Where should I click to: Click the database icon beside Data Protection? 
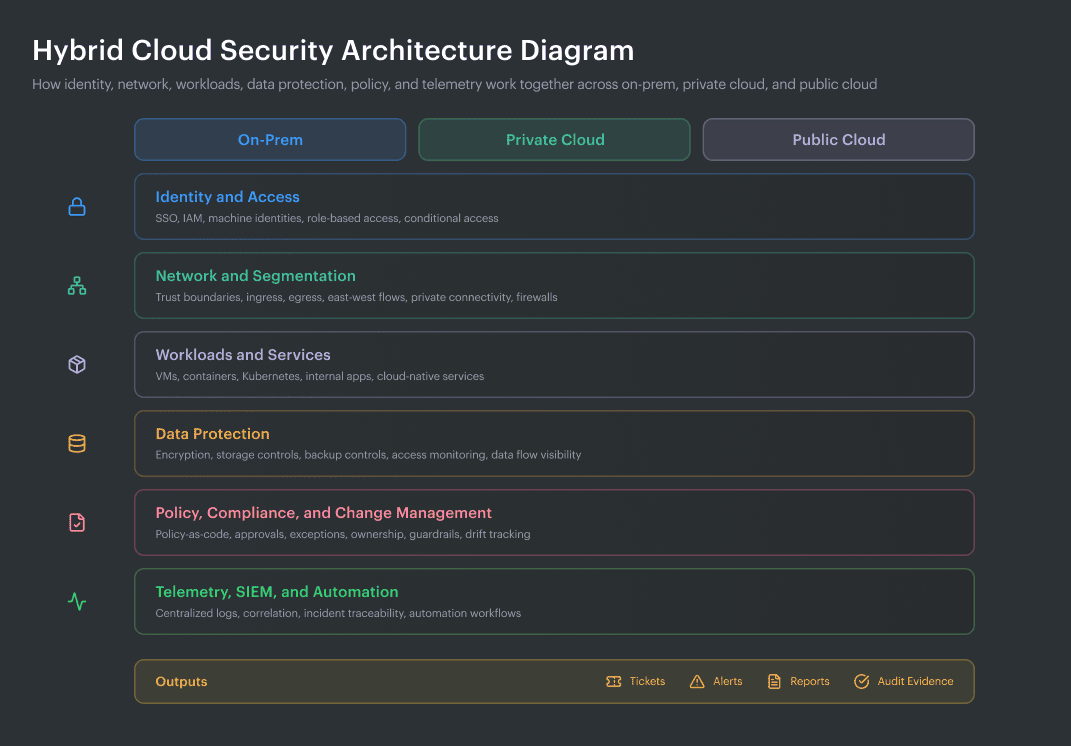77,443
